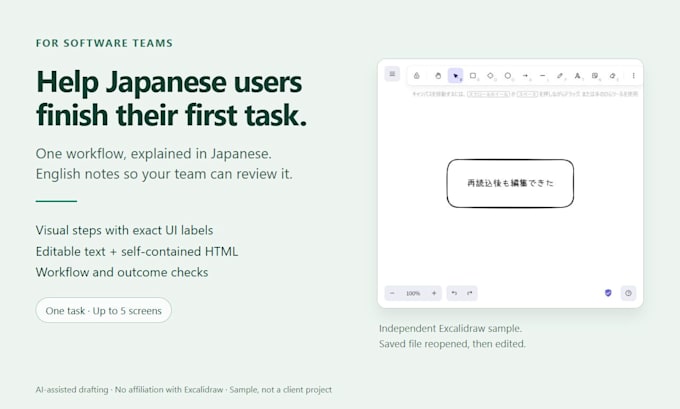Image resolution: width=680 pixels, height=409 pixels.
Task: Select the Rectangle tool
Action: [473, 75]
